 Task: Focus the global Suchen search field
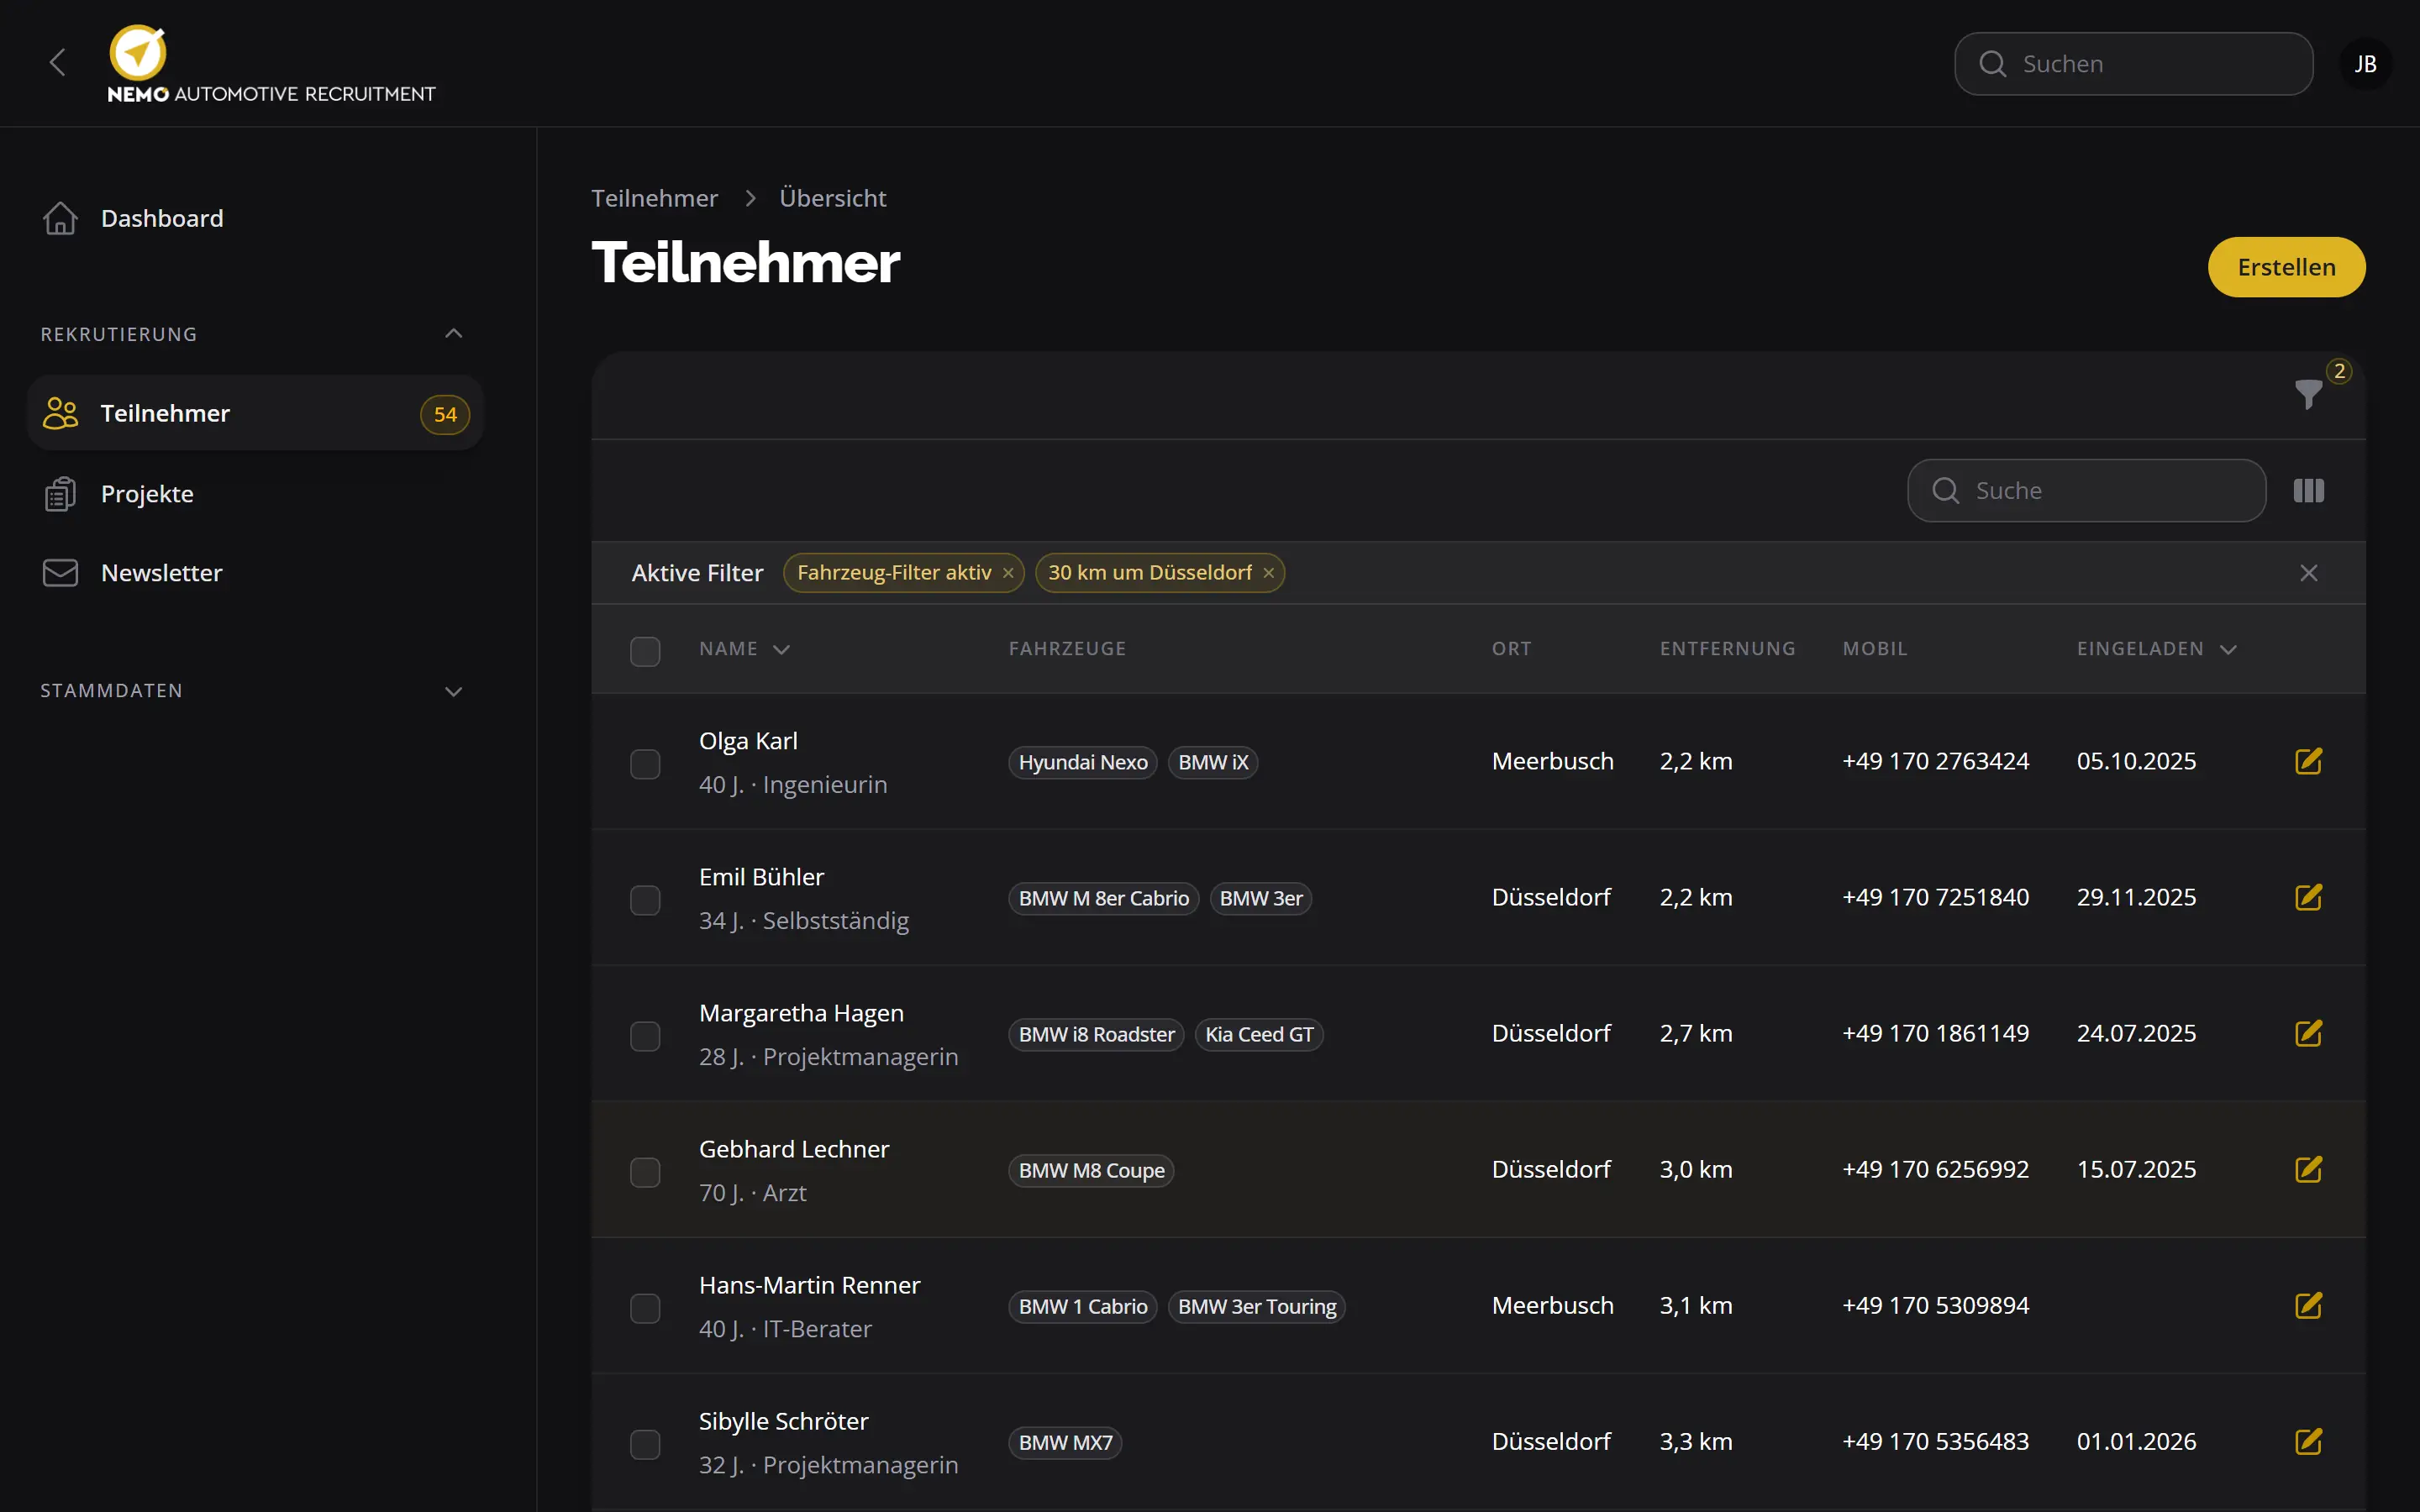click(2133, 64)
